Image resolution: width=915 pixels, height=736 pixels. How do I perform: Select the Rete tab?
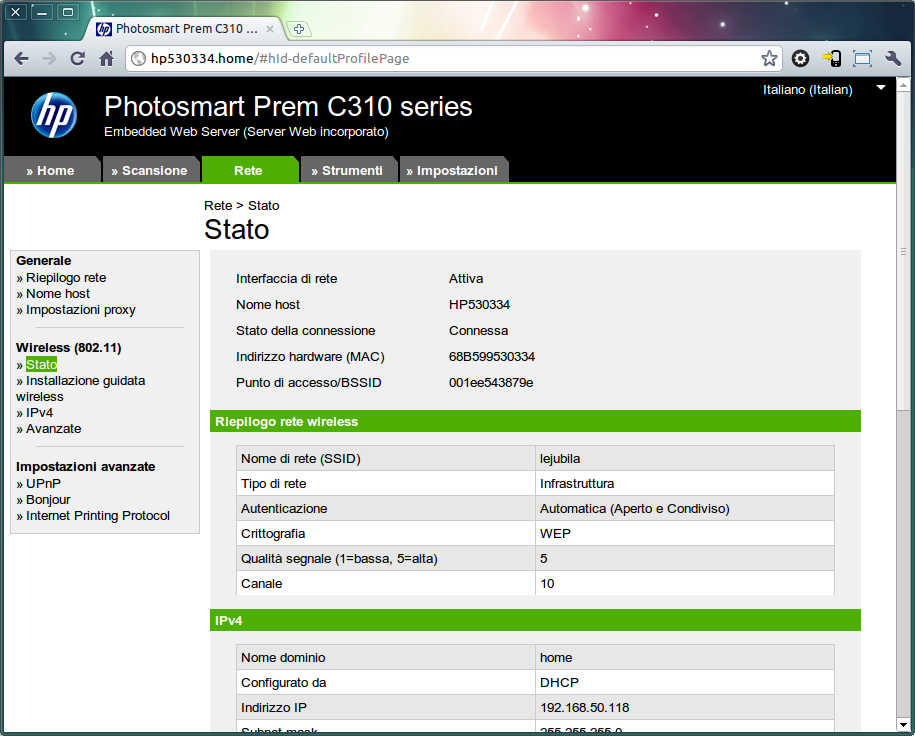[x=249, y=170]
